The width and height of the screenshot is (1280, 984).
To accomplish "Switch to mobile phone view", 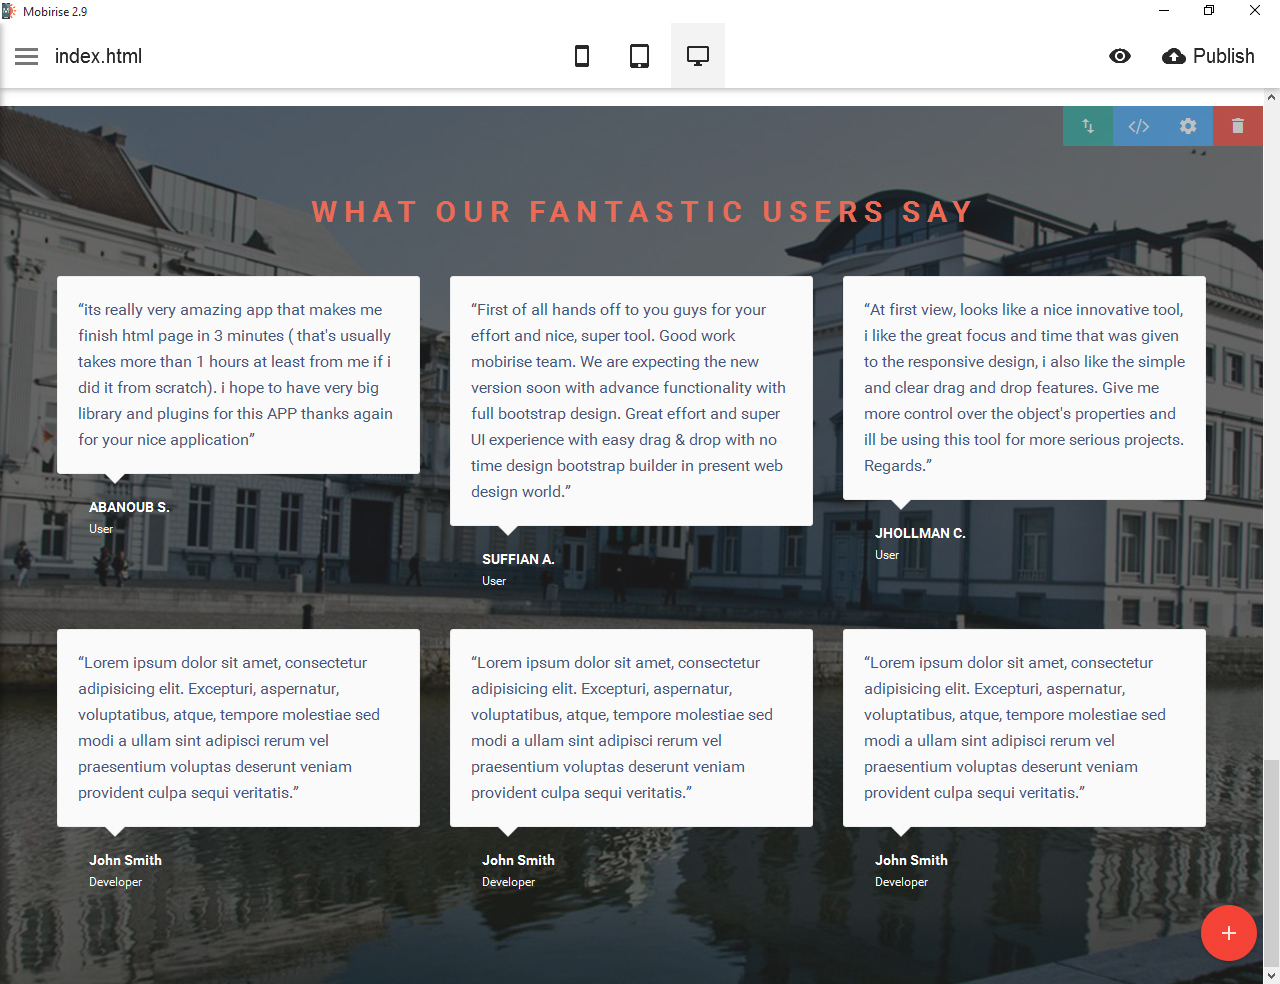I will [581, 56].
